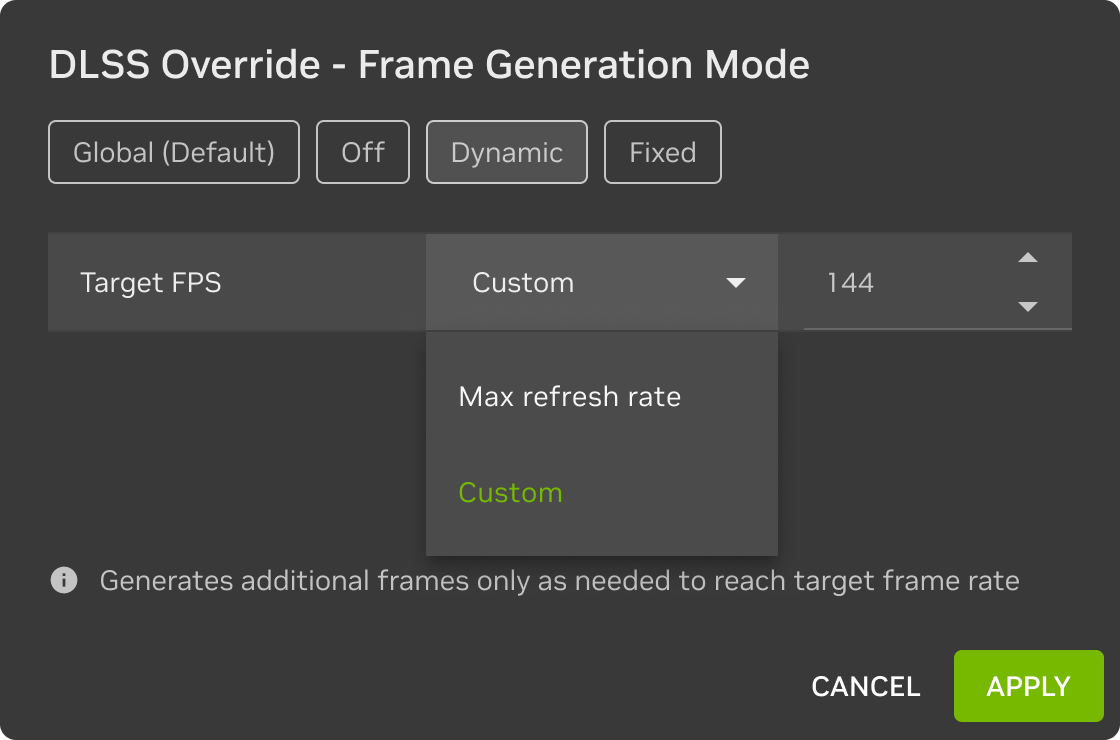Select the Dynamic mode option
The height and width of the screenshot is (740, 1120).
pos(506,152)
